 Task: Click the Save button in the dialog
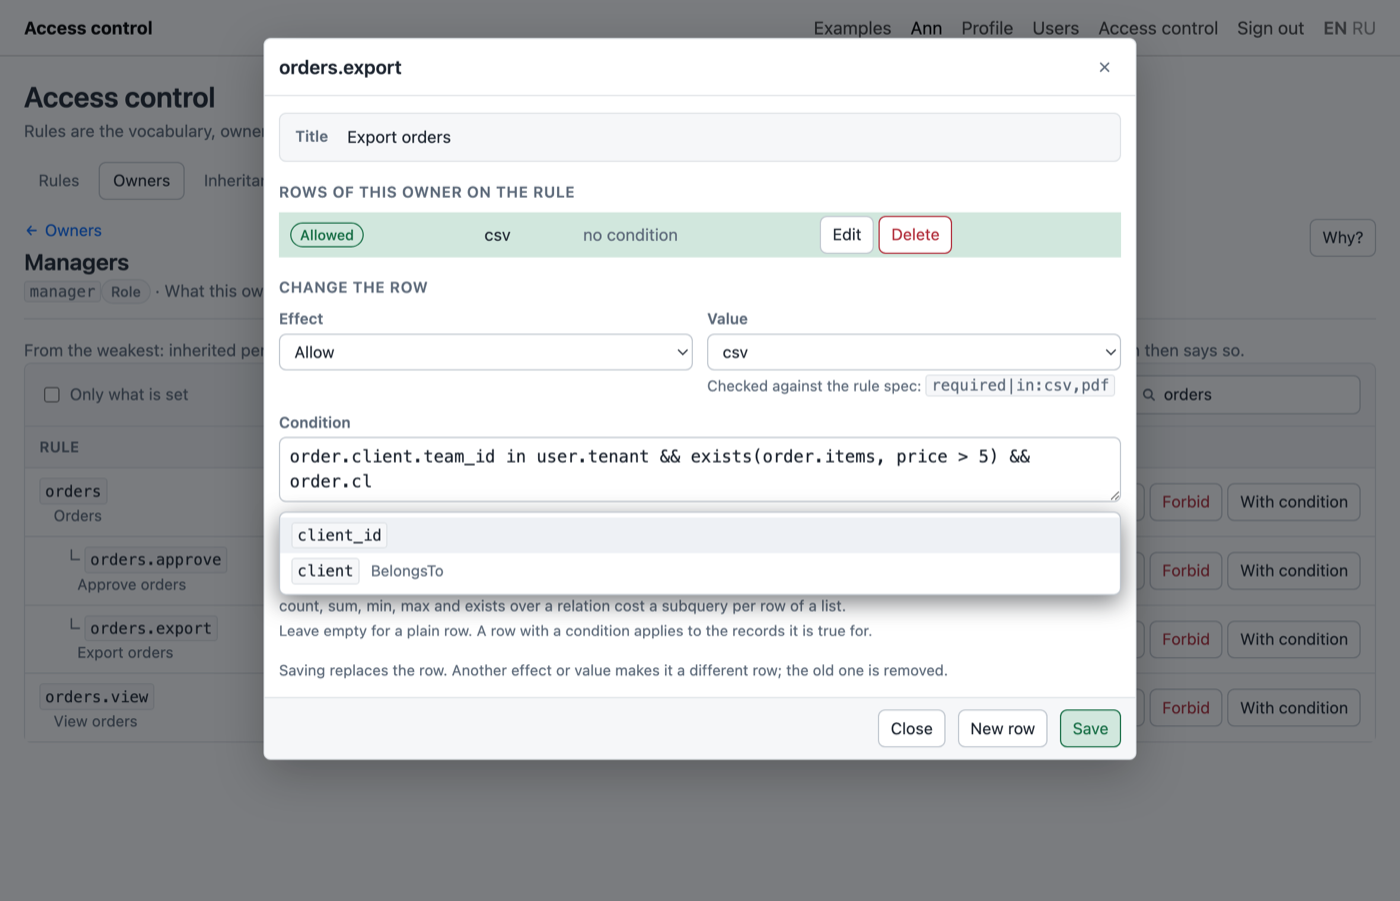(x=1090, y=729)
